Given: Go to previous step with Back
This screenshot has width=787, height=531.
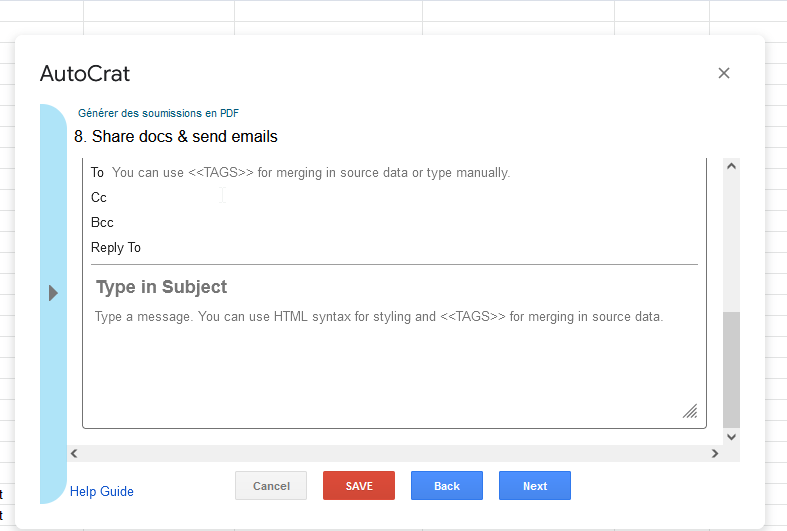Looking at the screenshot, I should tap(447, 486).
